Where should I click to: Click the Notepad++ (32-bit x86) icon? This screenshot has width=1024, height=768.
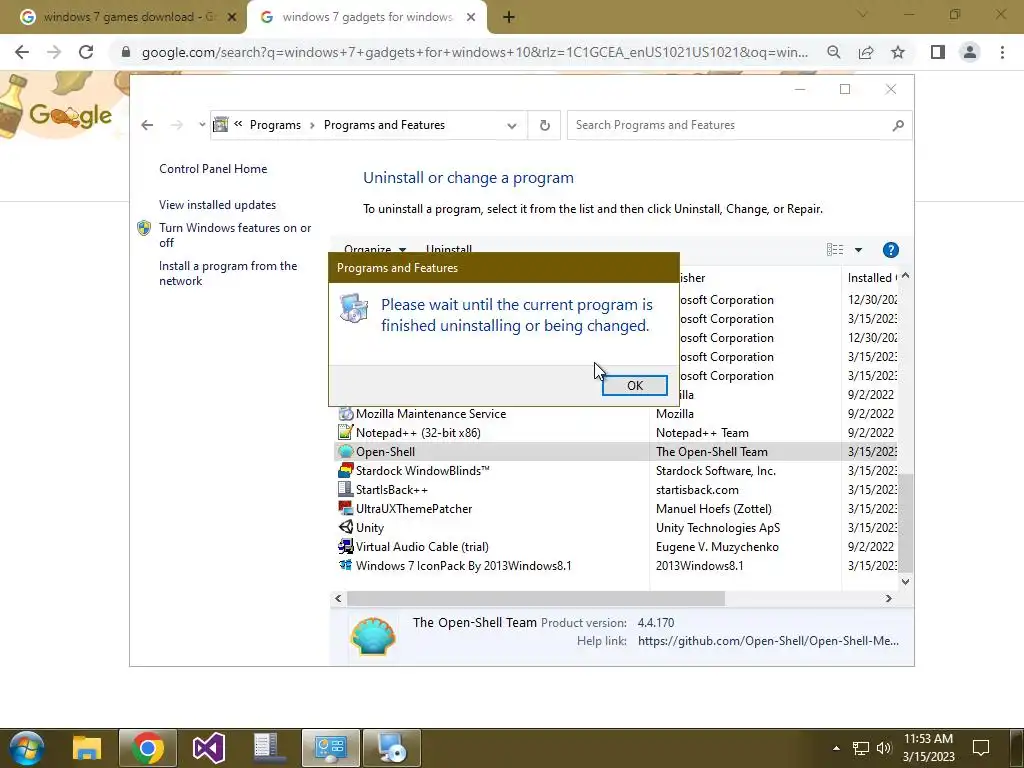tap(345, 432)
